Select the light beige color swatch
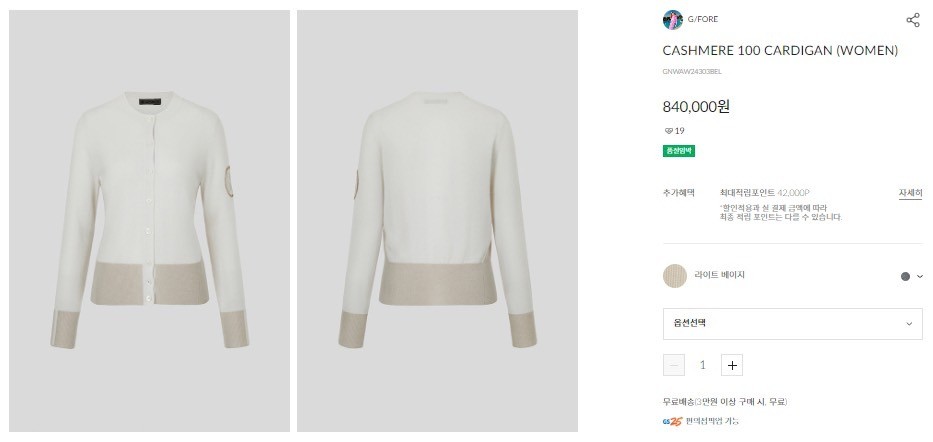This screenshot has height=442, width=933. point(675,276)
